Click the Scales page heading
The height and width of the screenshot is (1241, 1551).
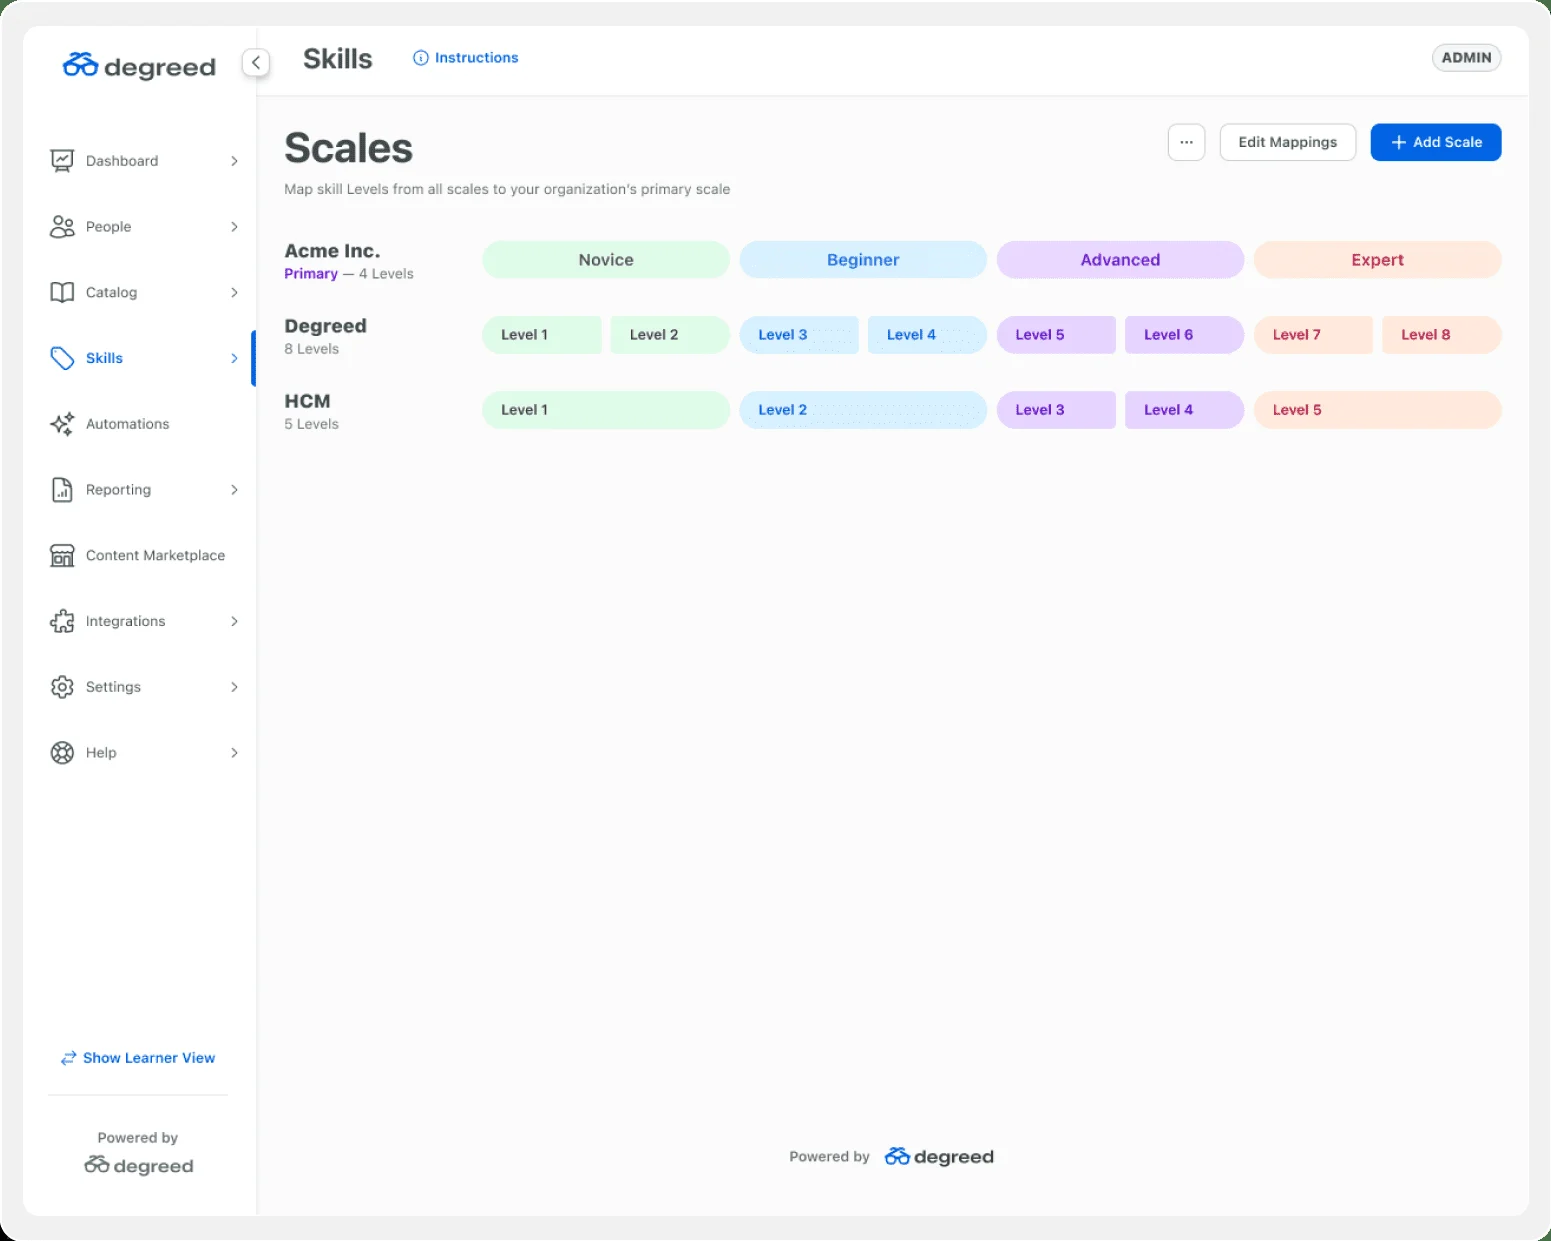coord(348,148)
